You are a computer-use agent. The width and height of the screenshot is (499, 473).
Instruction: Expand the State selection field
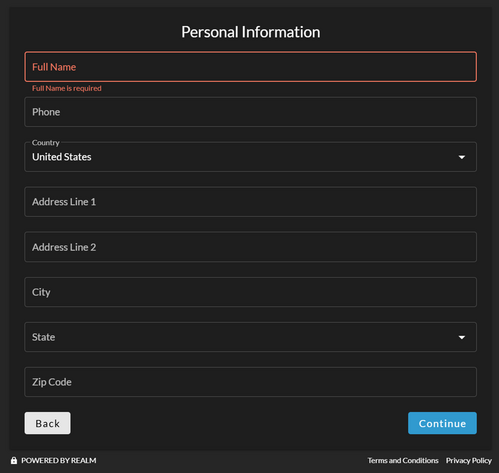coord(250,337)
